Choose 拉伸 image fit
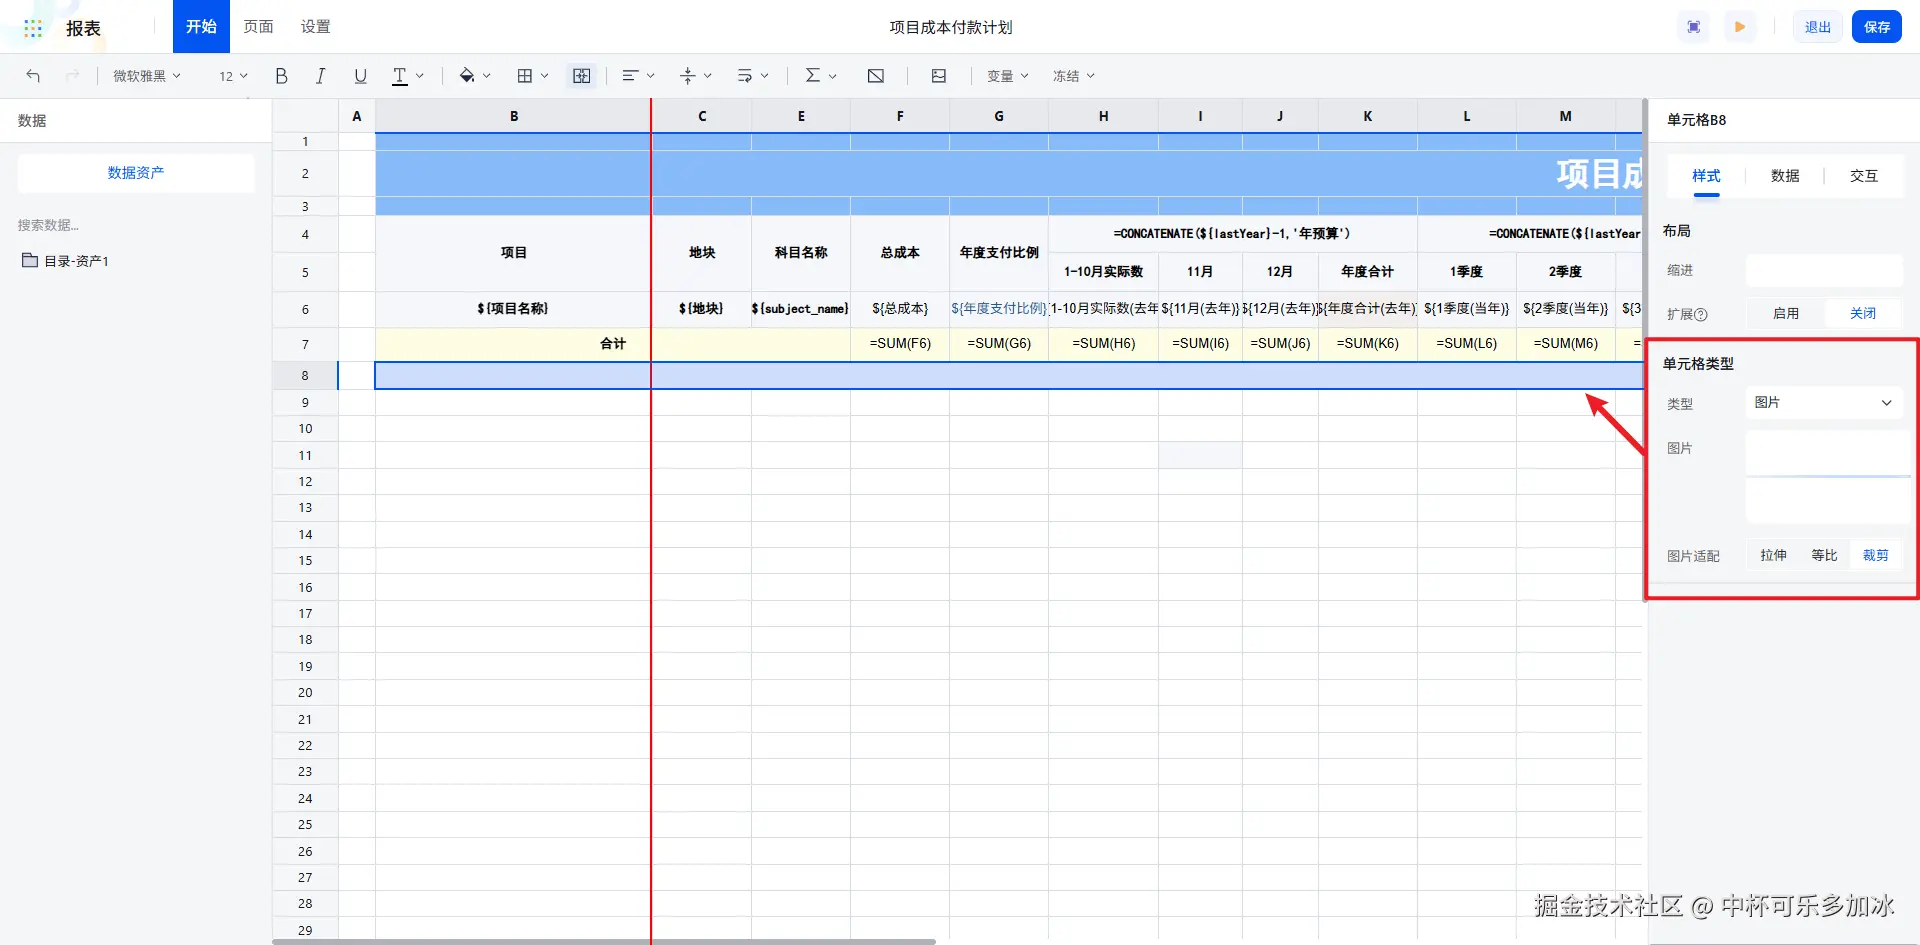This screenshot has width=1920, height=945. [1773, 555]
